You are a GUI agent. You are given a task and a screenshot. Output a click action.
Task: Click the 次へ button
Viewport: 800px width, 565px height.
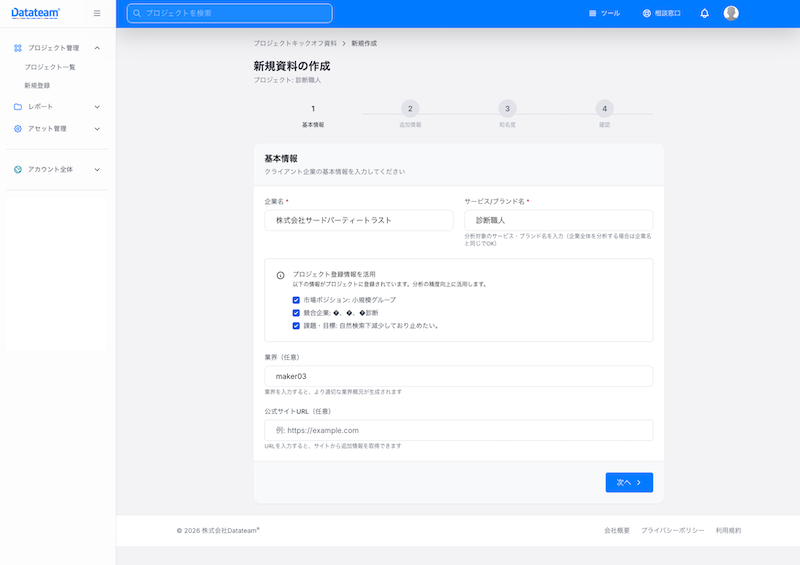pyautogui.click(x=629, y=482)
